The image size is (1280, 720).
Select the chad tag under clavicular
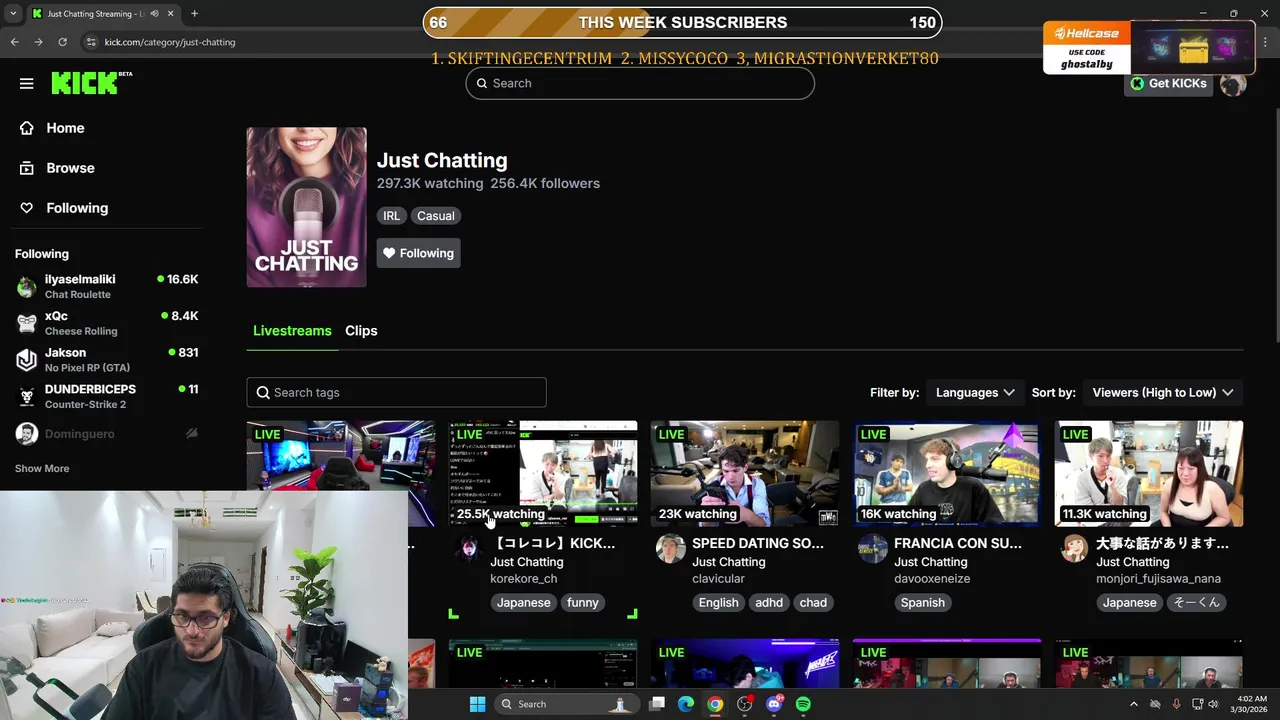pos(813,603)
